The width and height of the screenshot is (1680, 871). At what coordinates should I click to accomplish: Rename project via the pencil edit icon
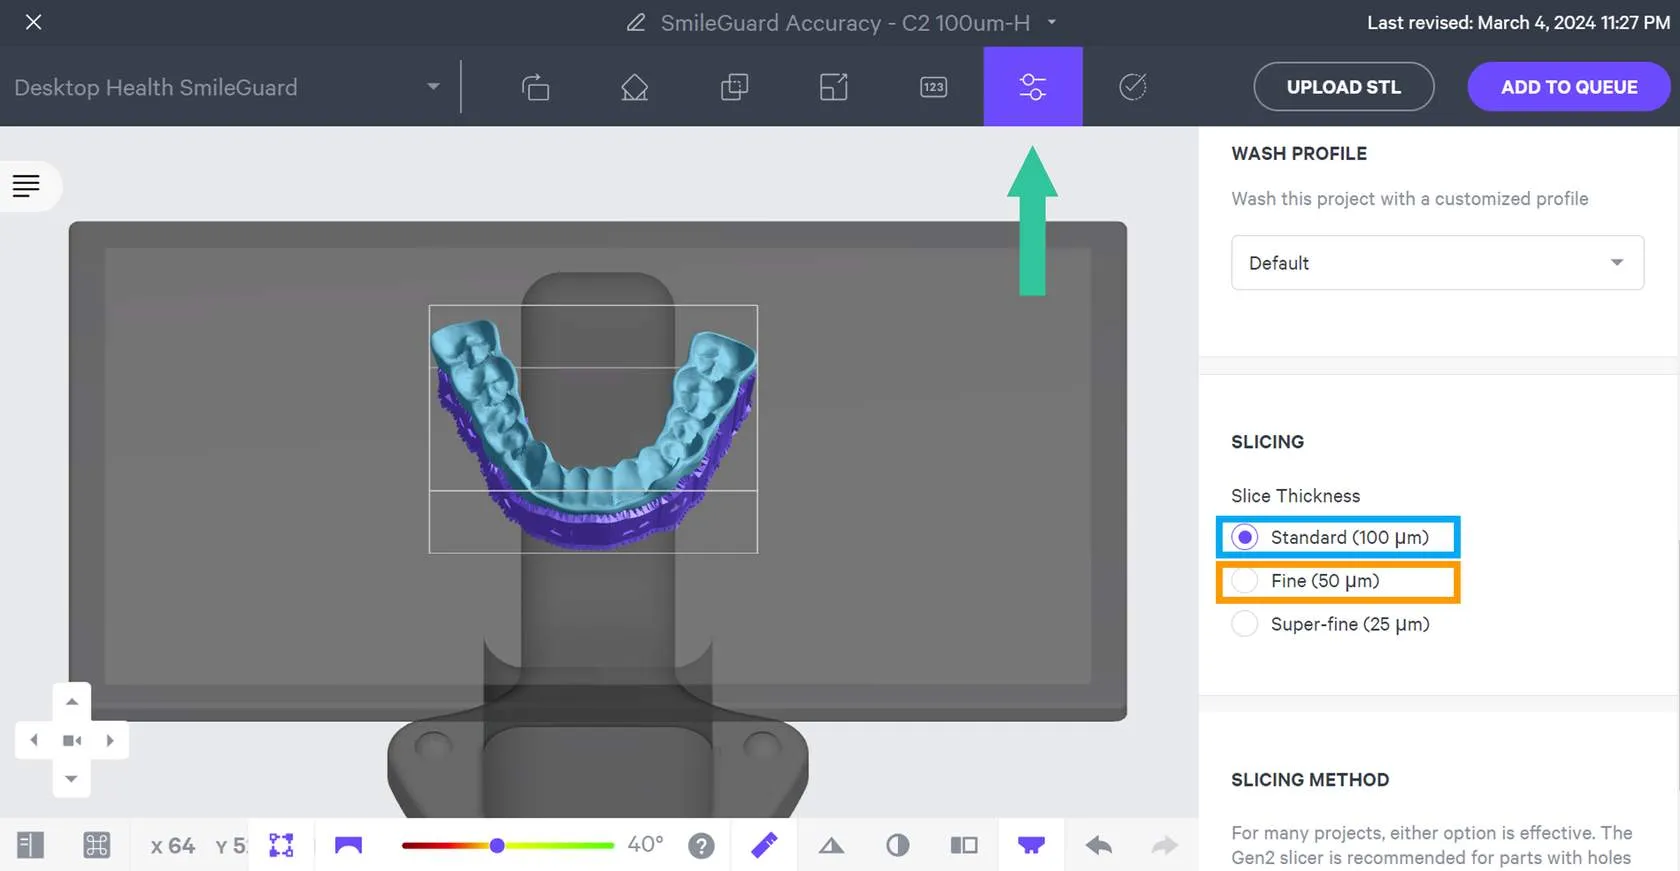tap(636, 22)
